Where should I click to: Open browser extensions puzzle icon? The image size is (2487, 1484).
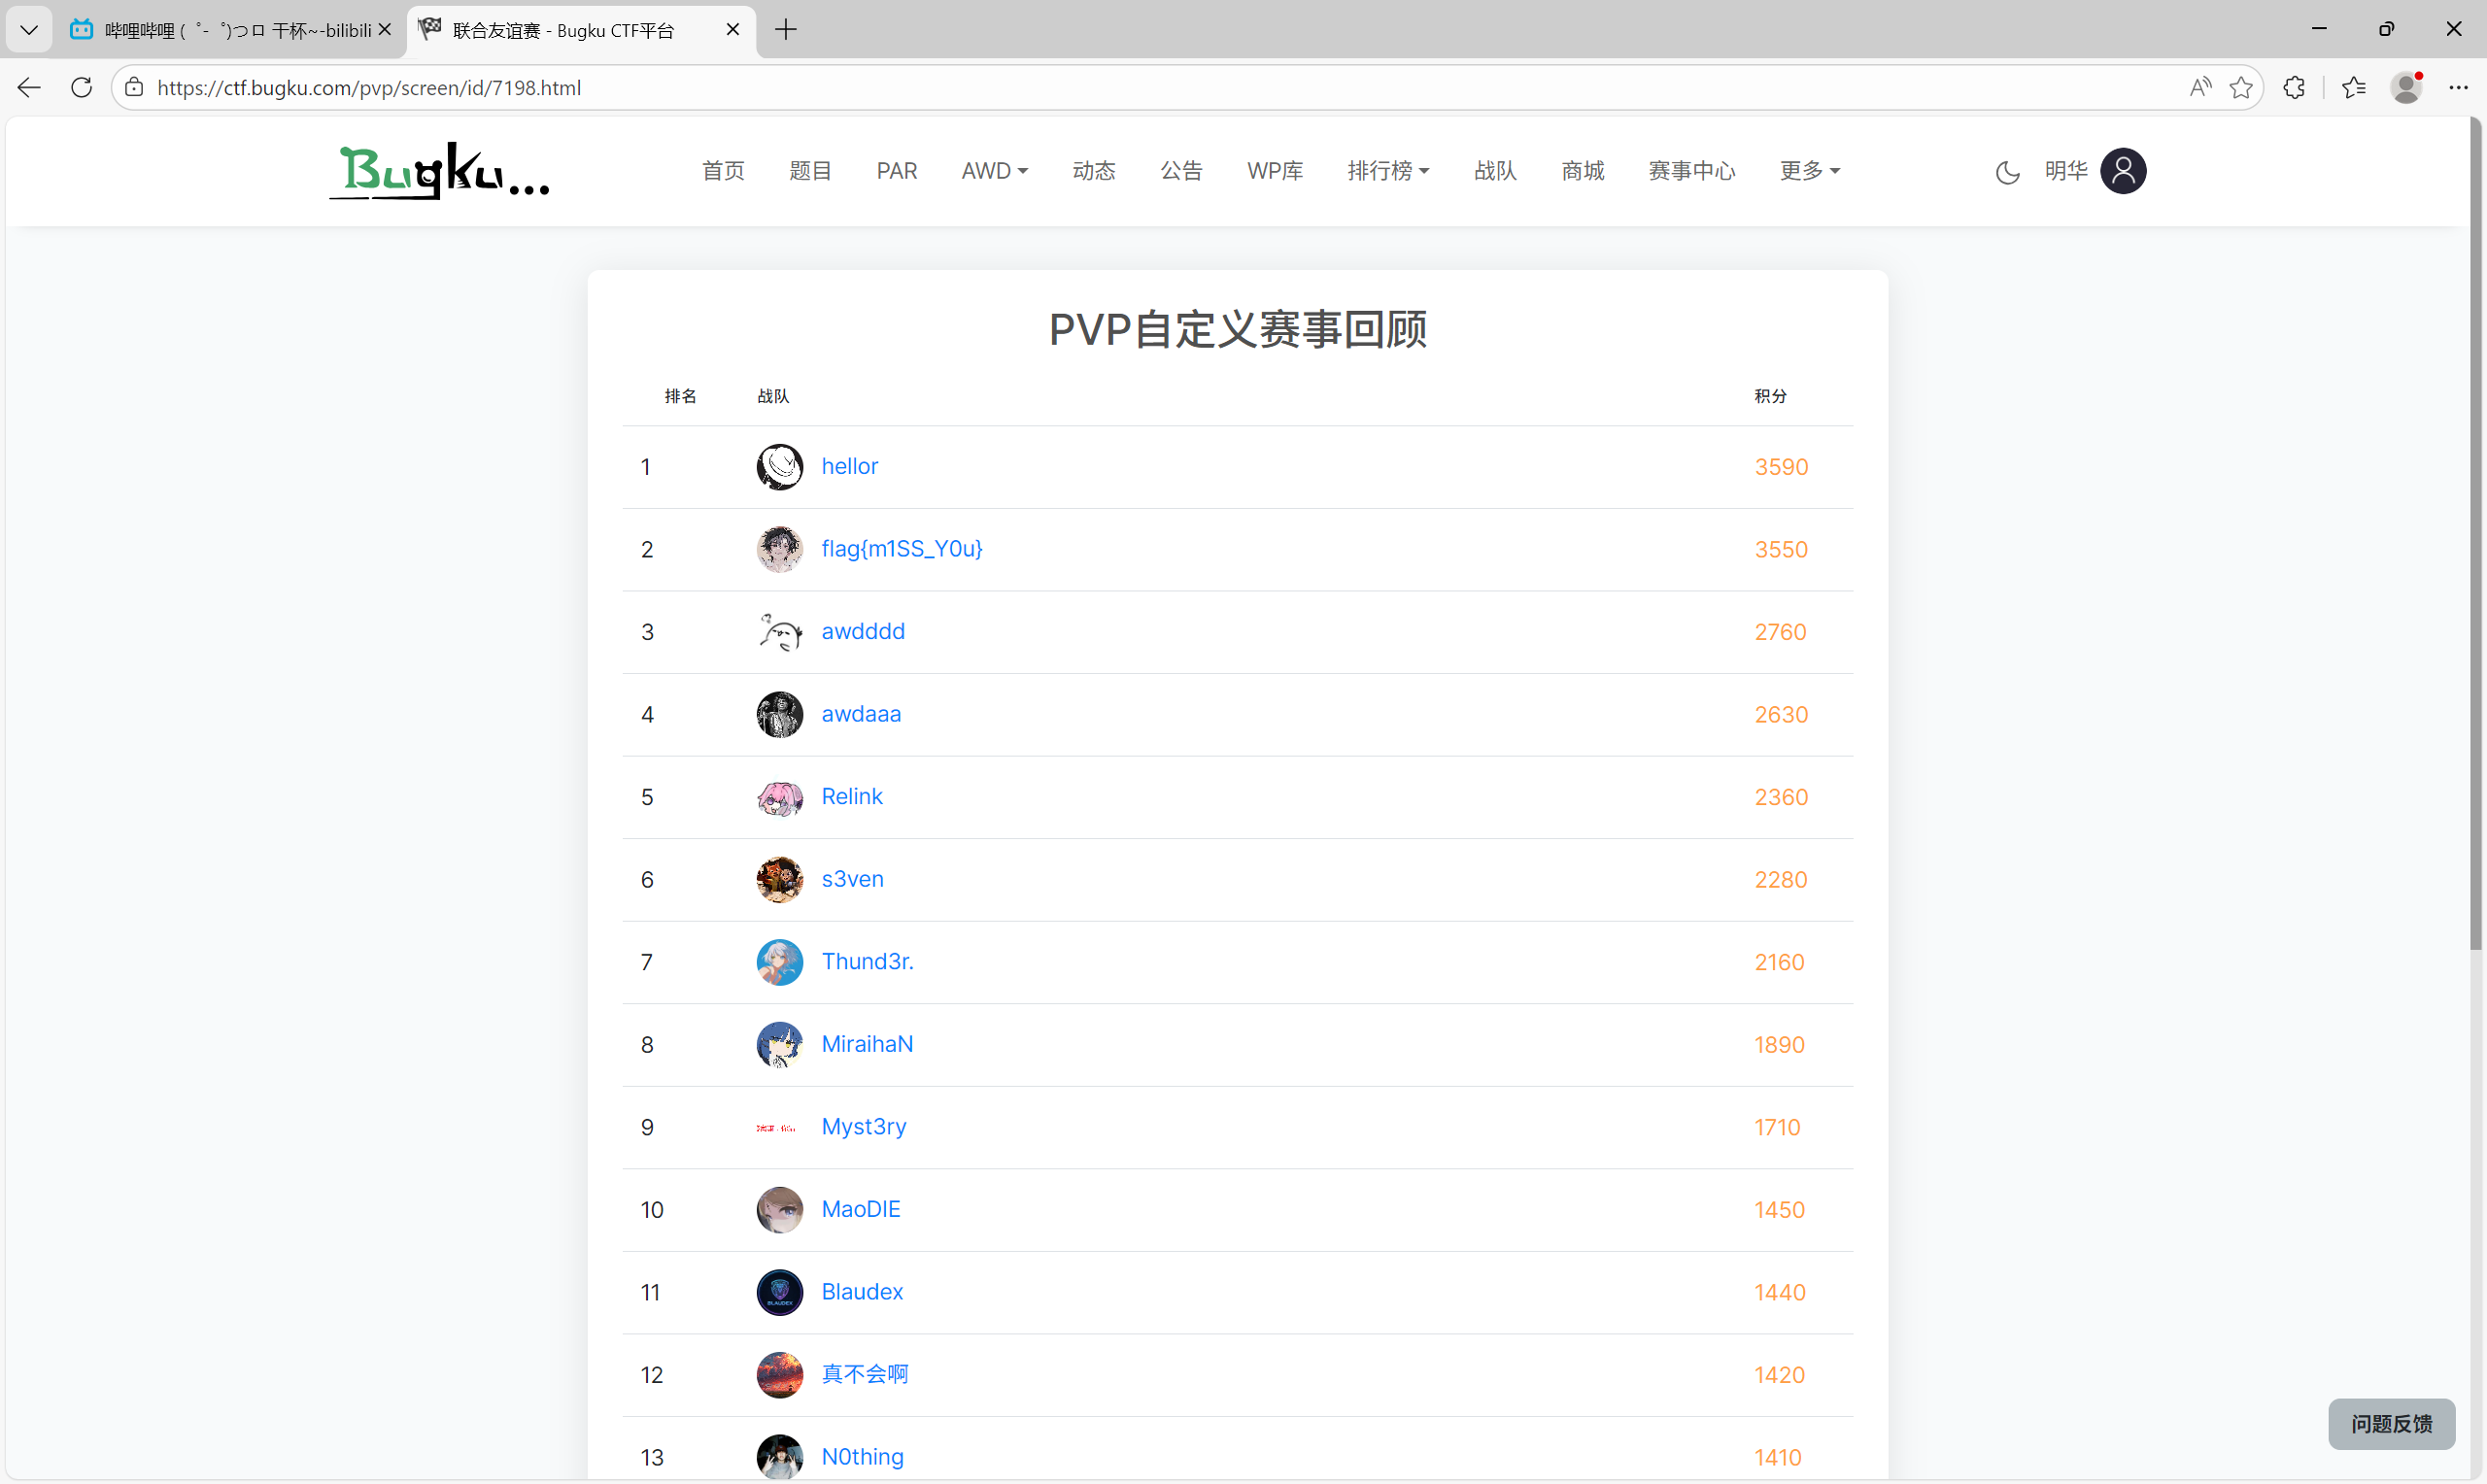pyautogui.click(x=2294, y=88)
